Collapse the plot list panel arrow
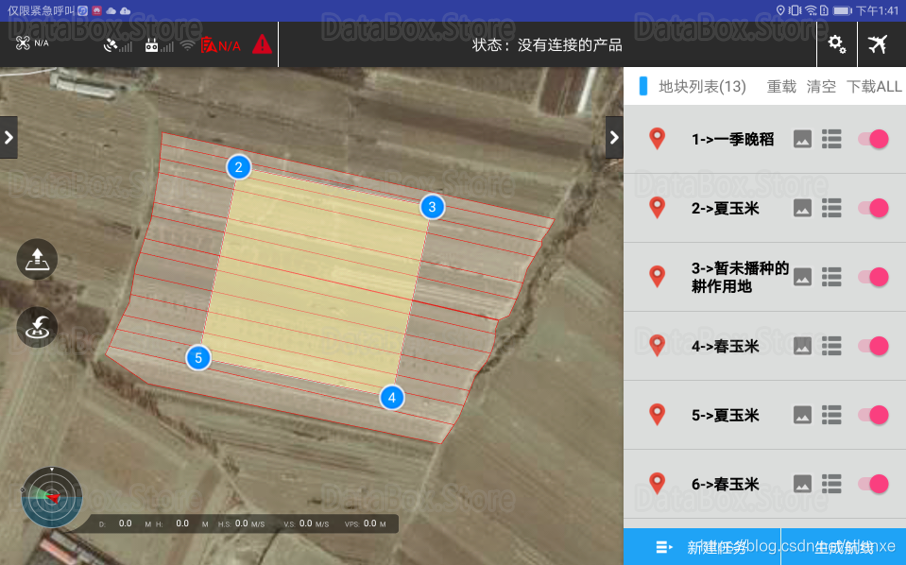Screen dimensions: 906x565 click(x=614, y=137)
